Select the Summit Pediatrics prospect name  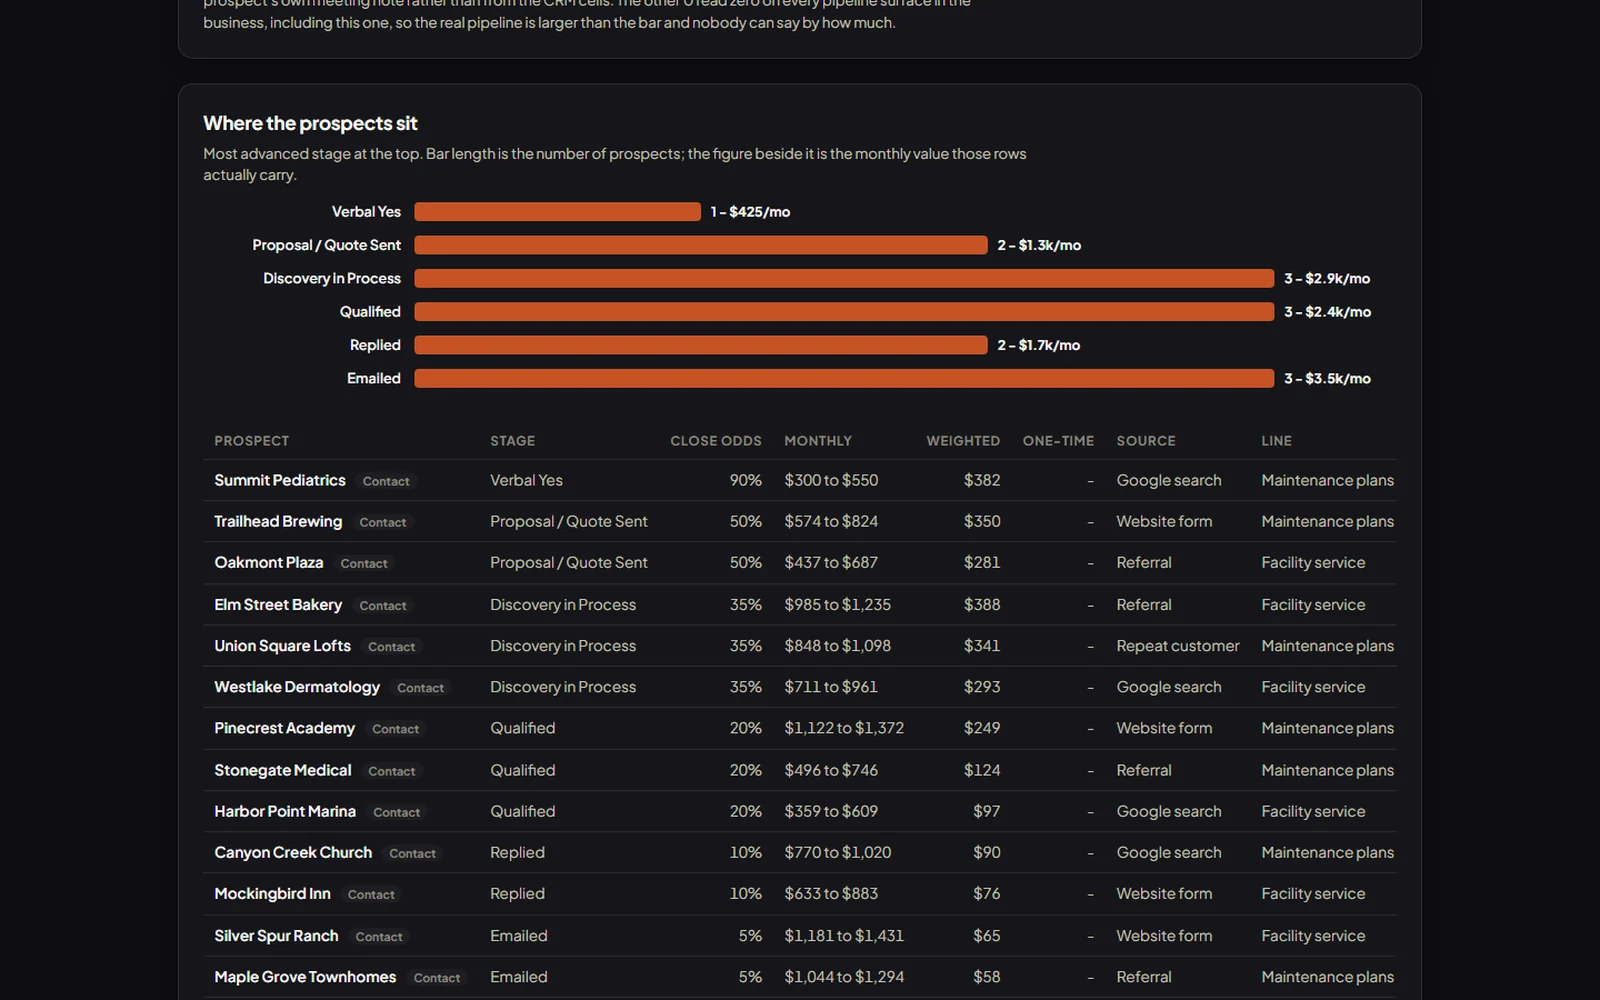click(x=280, y=480)
